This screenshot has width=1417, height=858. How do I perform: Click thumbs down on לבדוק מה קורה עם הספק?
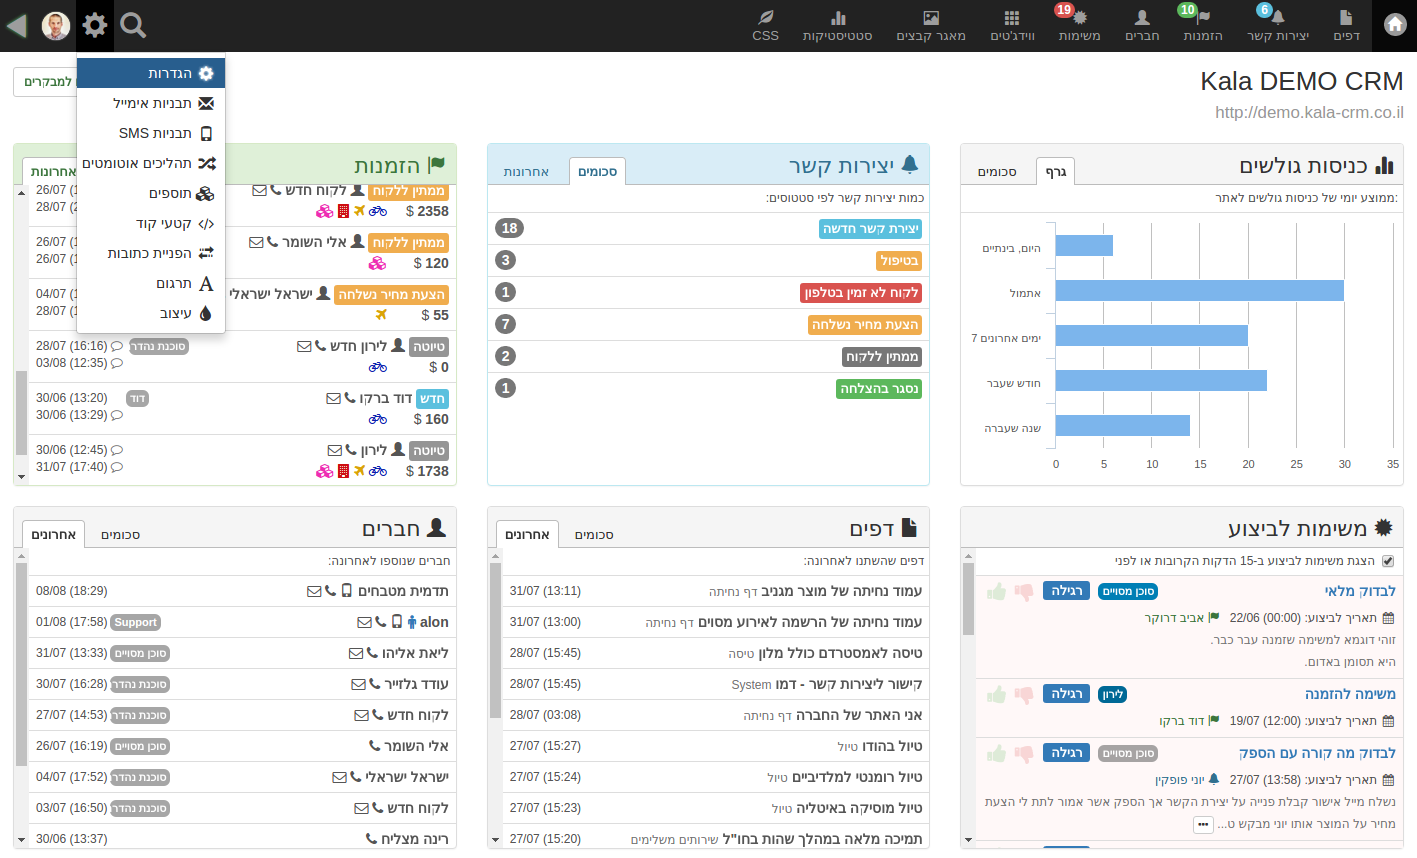(1024, 754)
